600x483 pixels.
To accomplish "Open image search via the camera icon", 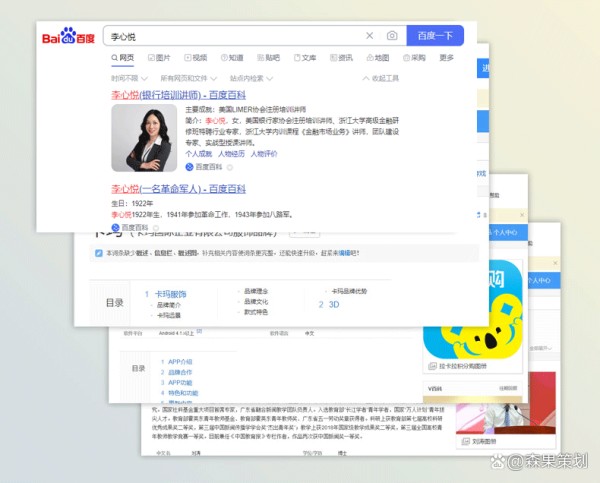I will (x=392, y=36).
